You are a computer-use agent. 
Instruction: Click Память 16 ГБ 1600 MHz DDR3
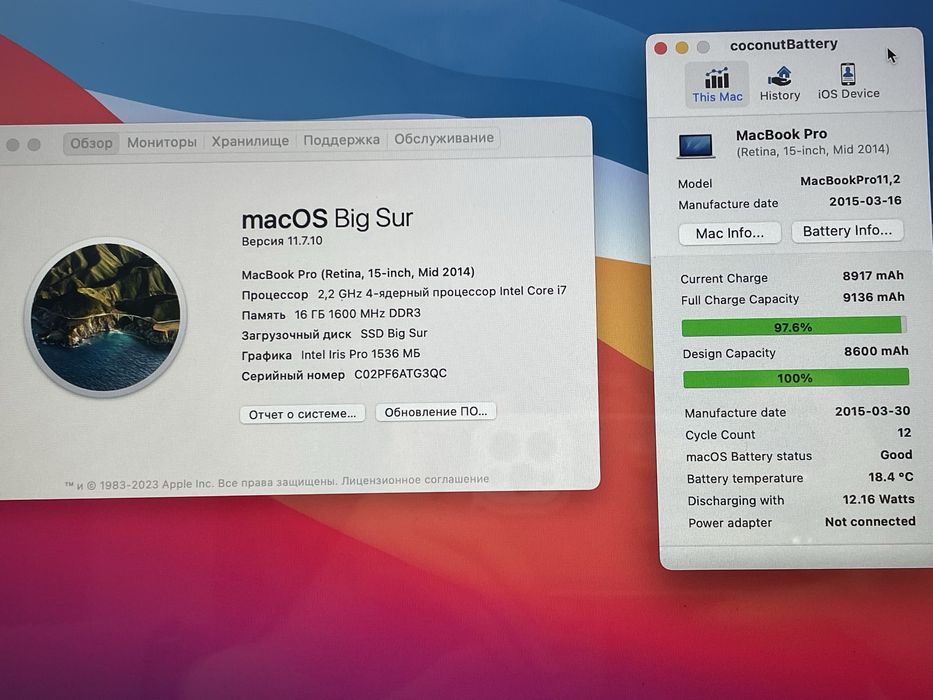point(331,314)
